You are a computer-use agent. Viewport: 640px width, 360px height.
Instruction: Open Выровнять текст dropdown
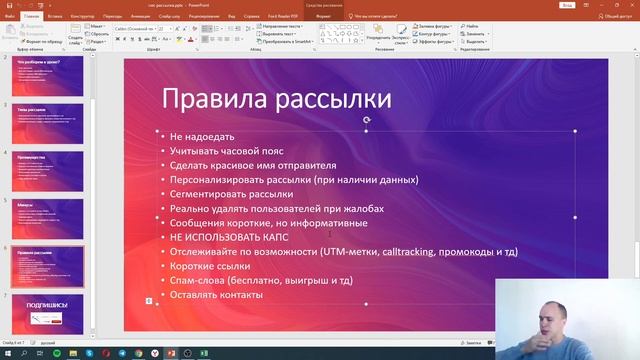pyautogui.click(x=276, y=34)
